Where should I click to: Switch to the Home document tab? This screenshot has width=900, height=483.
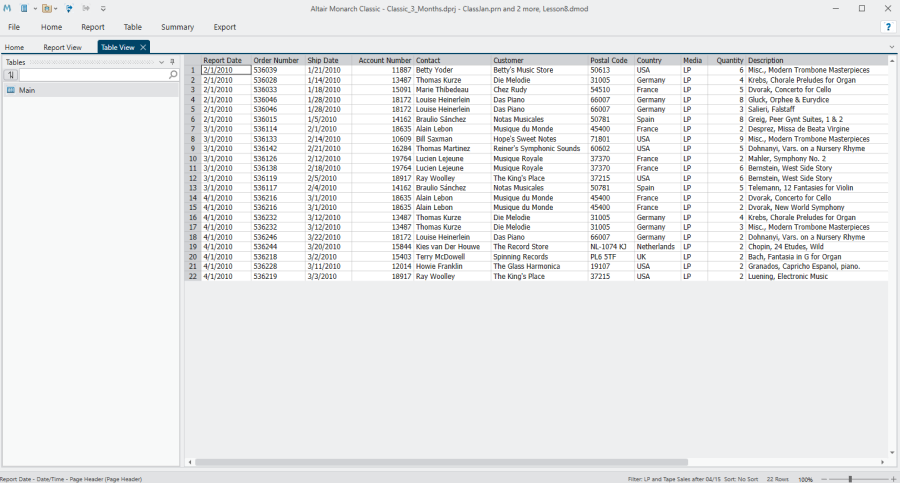click(x=14, y=48)
